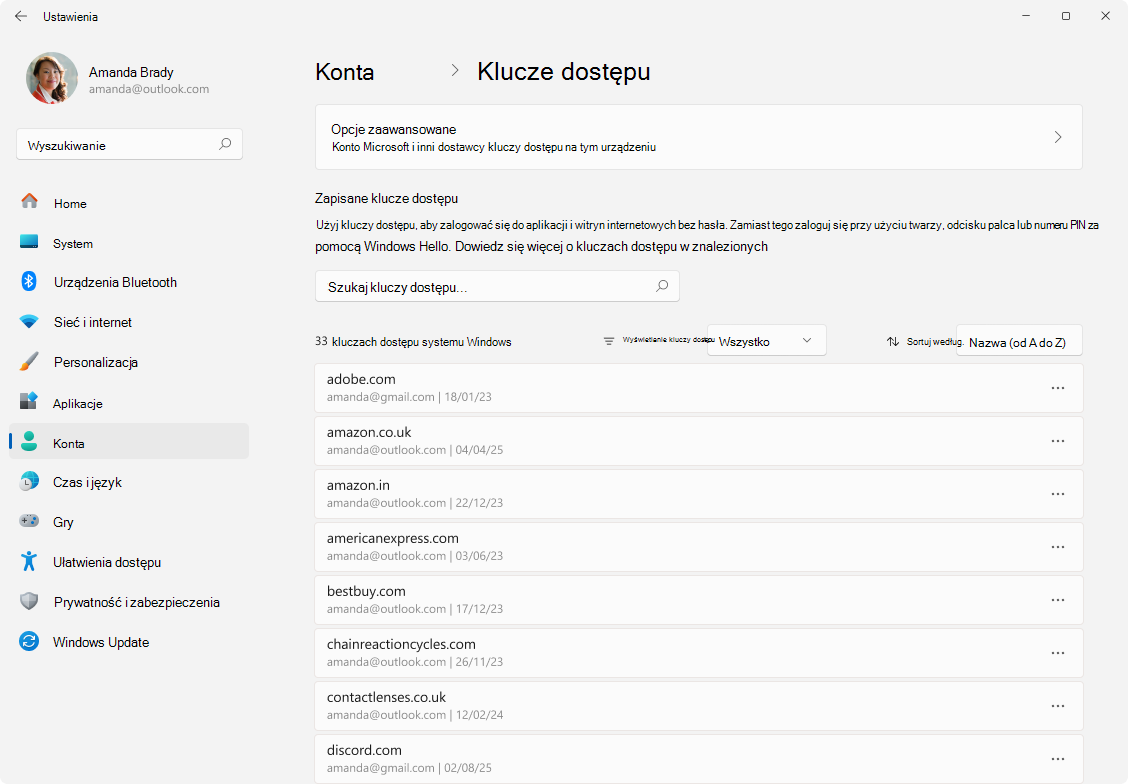Open Urządzenia Bluetooth settings
Screen dimensions: 1128x784
(129, 282)
